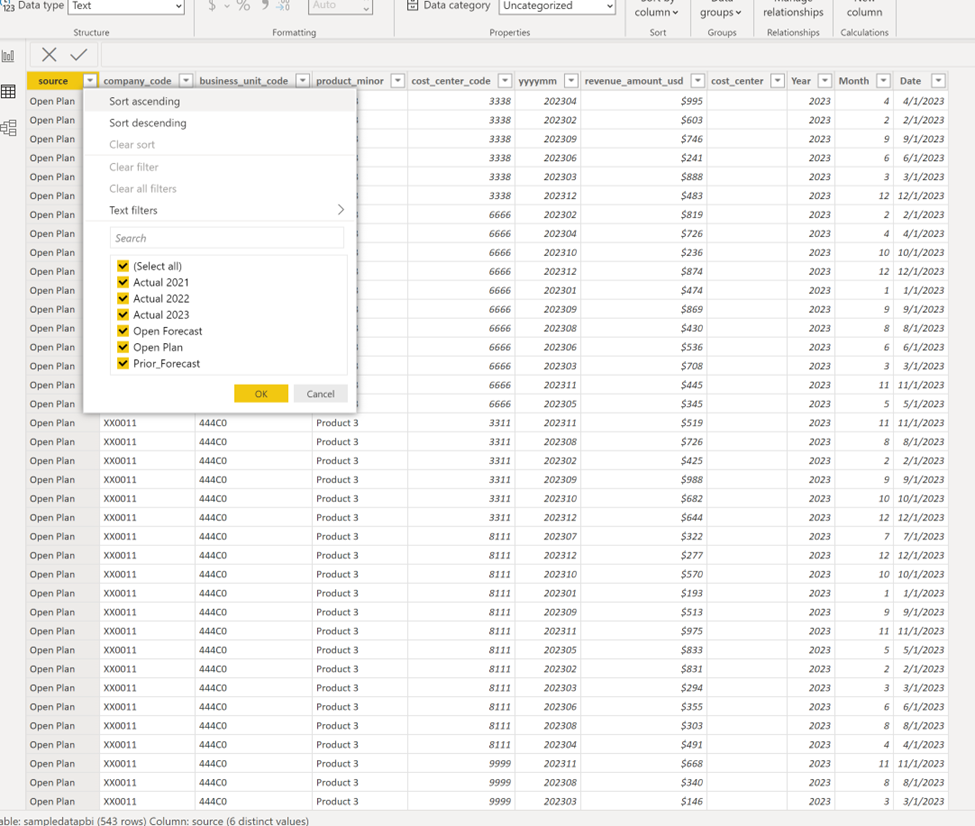
Task: Uncheck the Open Plan checkbox
Action: [x=122, y=347]
